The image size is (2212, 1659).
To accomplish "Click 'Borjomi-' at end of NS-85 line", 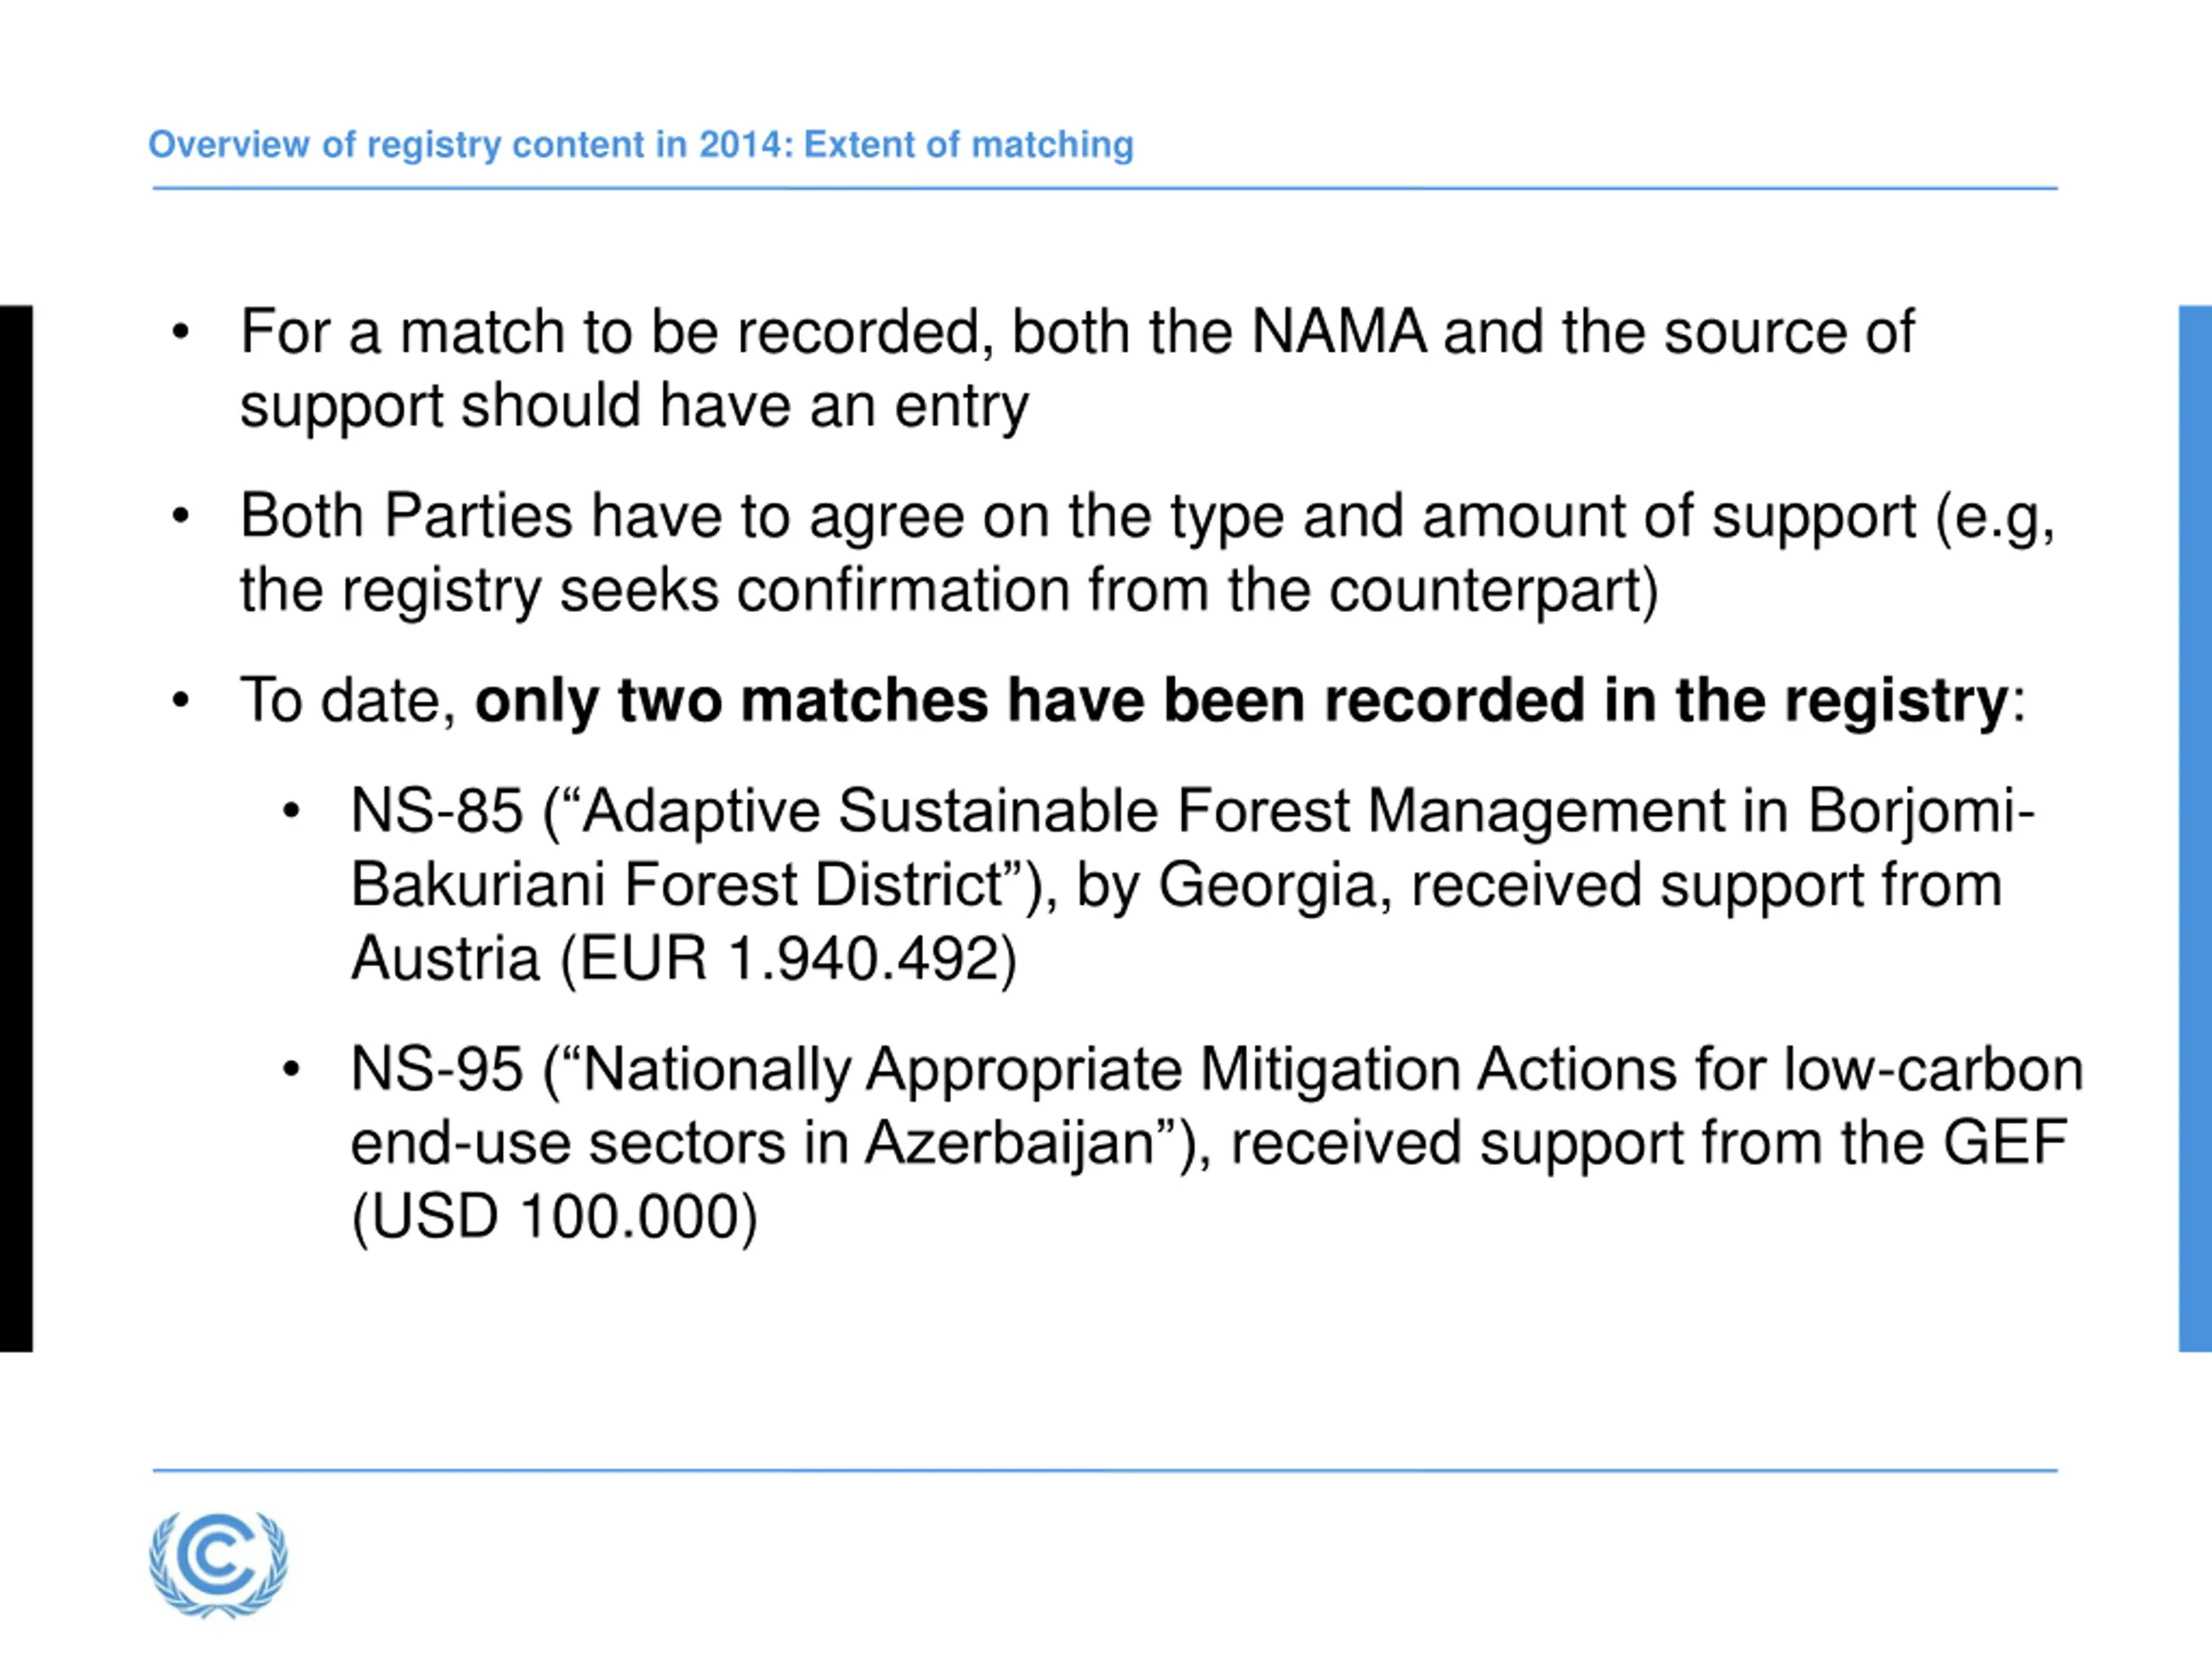I will (1921, 812).
